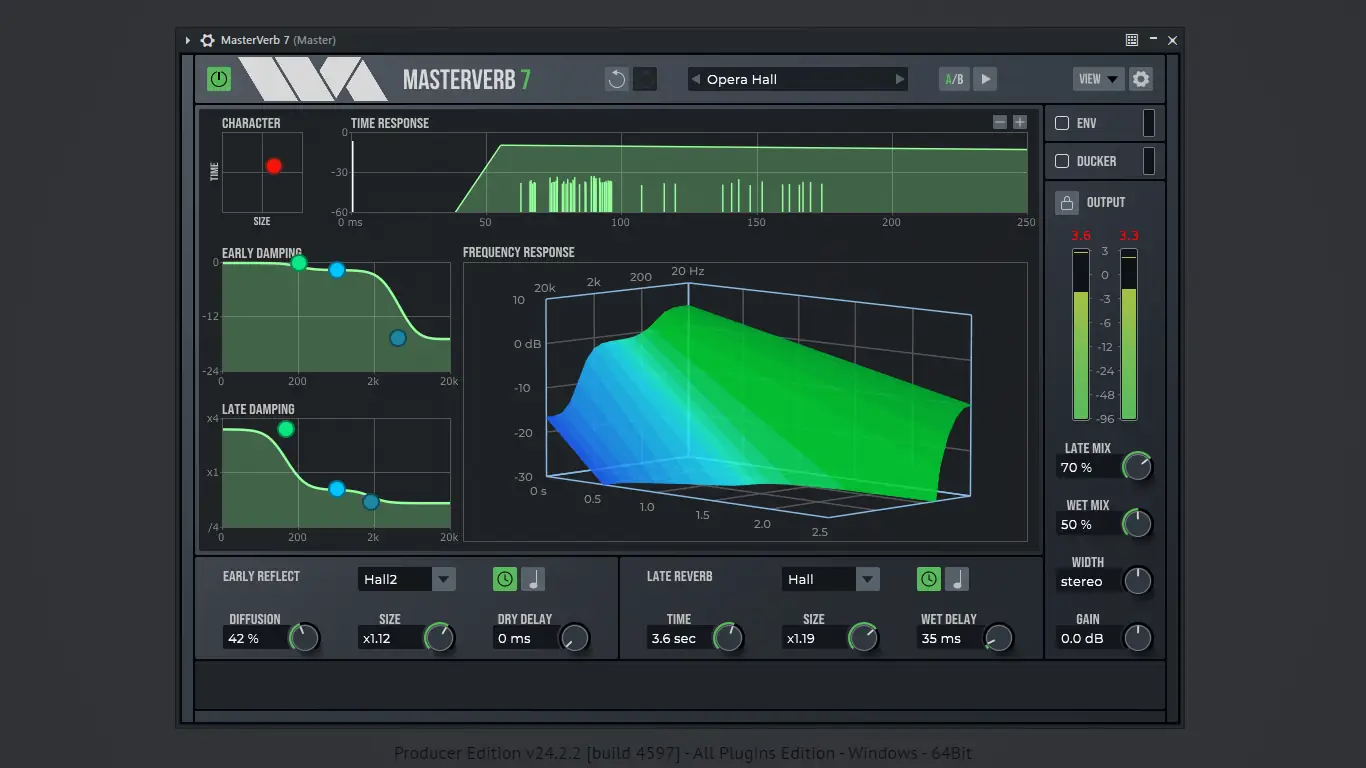Open the FL plugin options gear in title bar

(x=207, y=40)
